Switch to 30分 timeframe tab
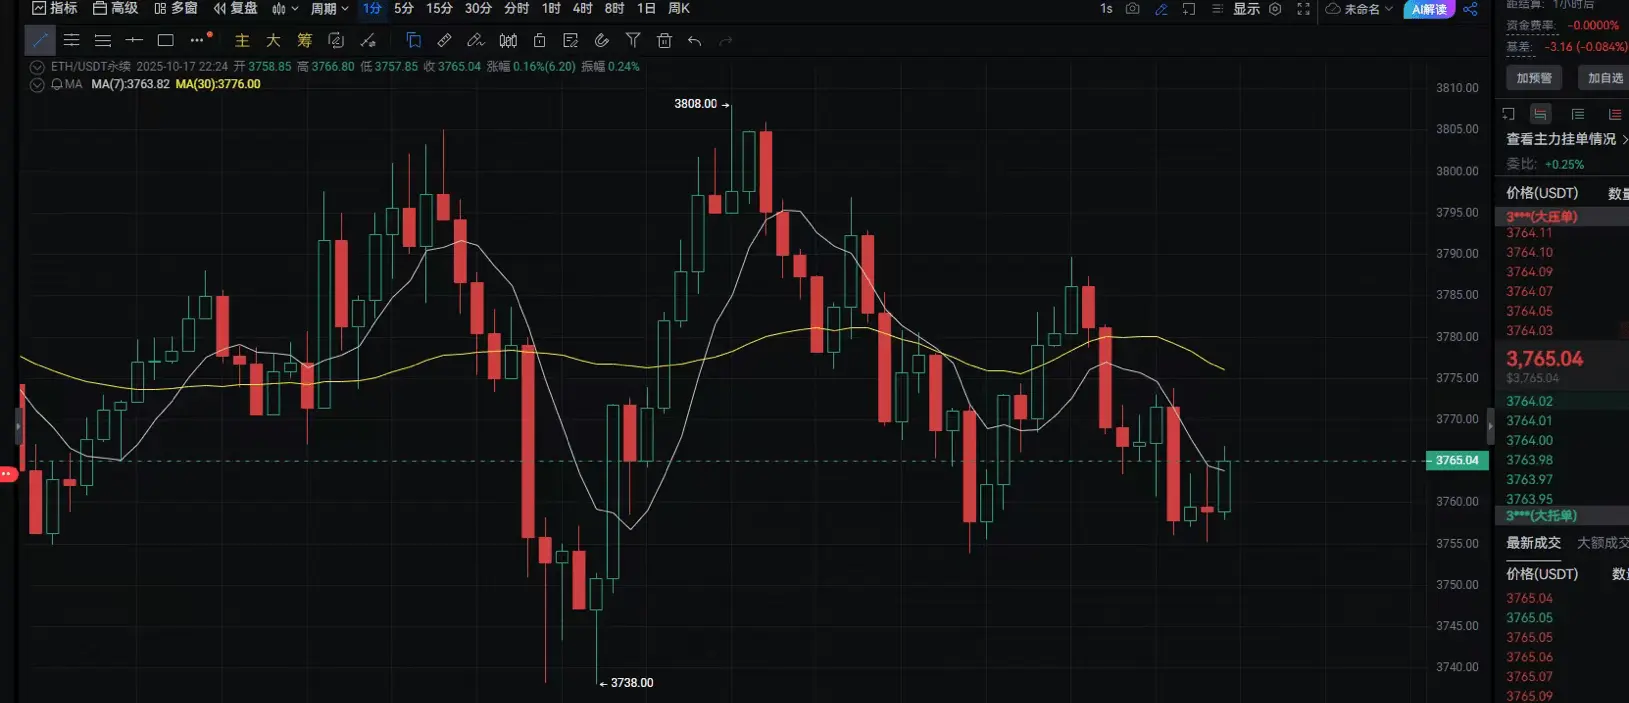1629x703 pixels. pos(478,8)
